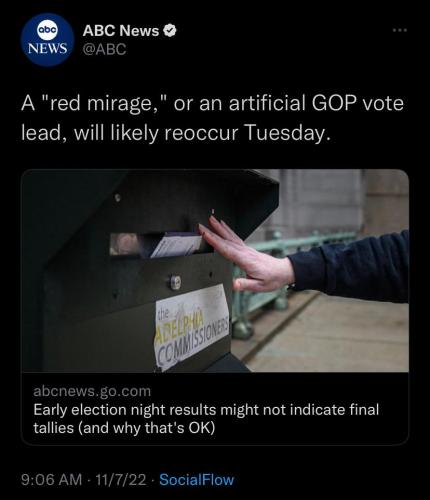Click the blue verified checkmark badge
Screen dimensions: 430x500
point(170,31)
